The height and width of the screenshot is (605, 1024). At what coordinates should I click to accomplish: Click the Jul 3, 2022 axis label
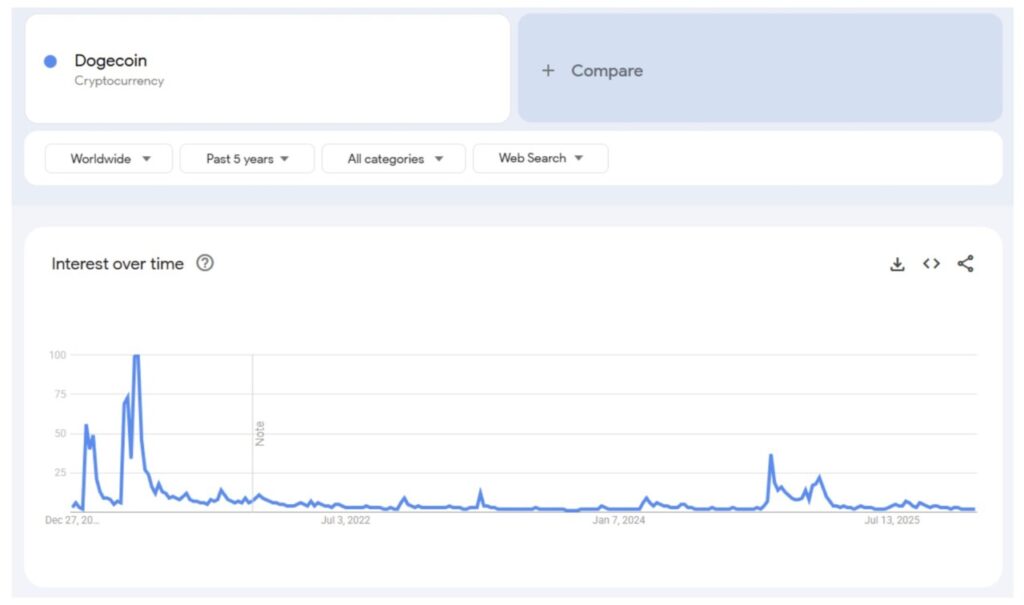(345, 520)
